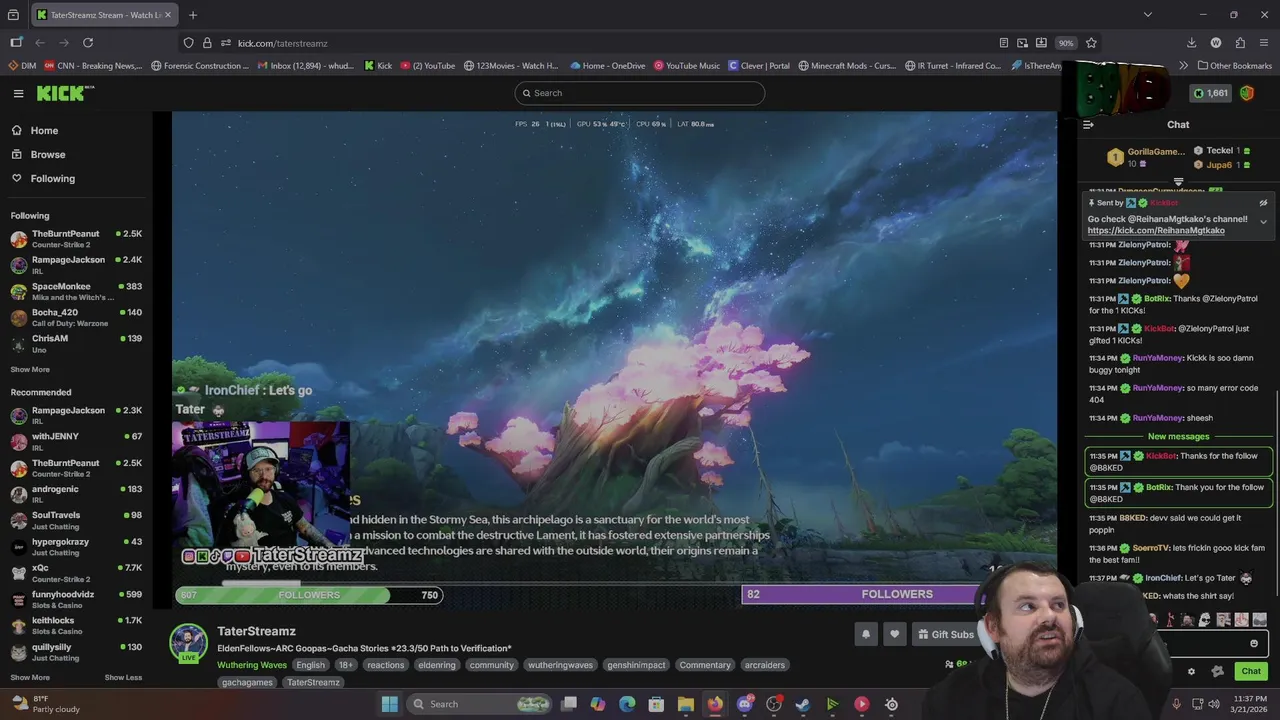The height and width of the screenshot is (720, 1280).
Task: Expand the pinned message chevron
Action: click(1263, 222)
